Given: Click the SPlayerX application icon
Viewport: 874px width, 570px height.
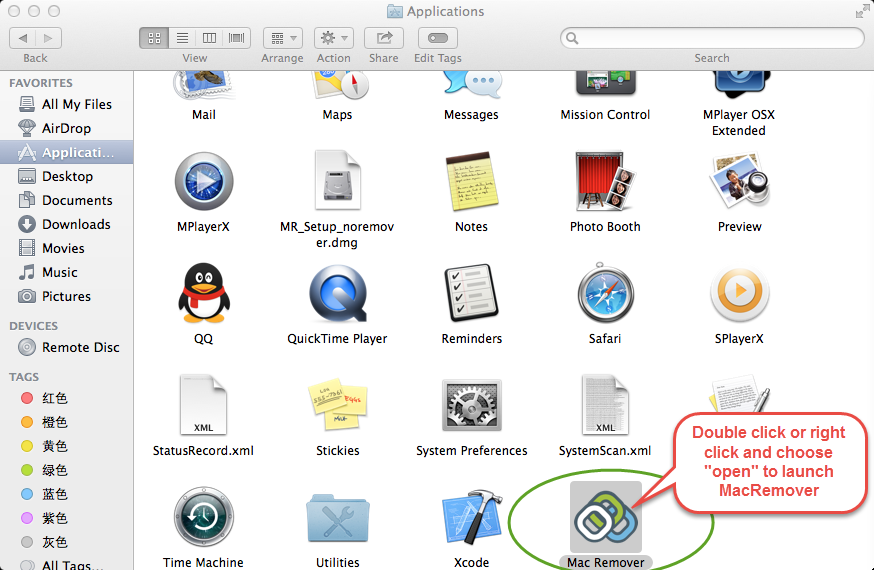Looking at the screenshot, I should tap(740, 294).
